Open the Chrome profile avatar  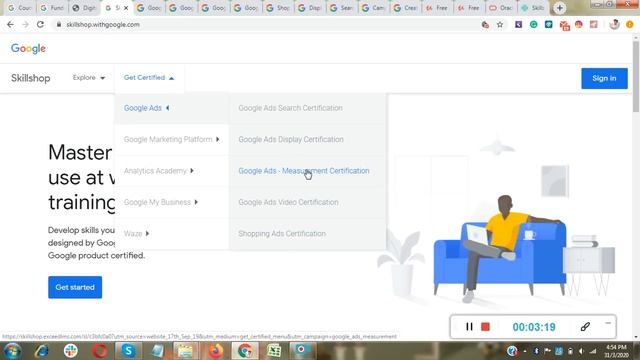point(614,24)
